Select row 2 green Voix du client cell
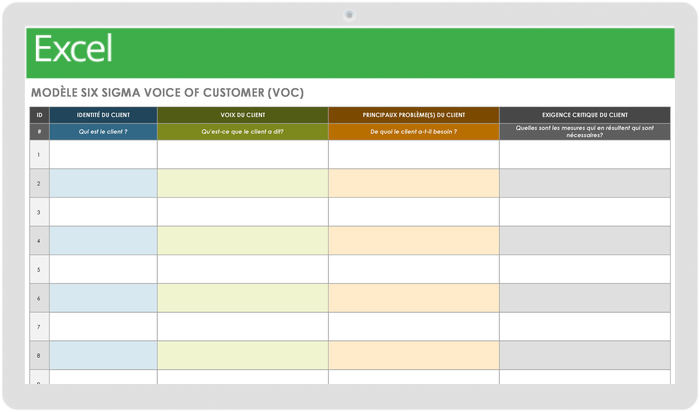 (243, 183)
